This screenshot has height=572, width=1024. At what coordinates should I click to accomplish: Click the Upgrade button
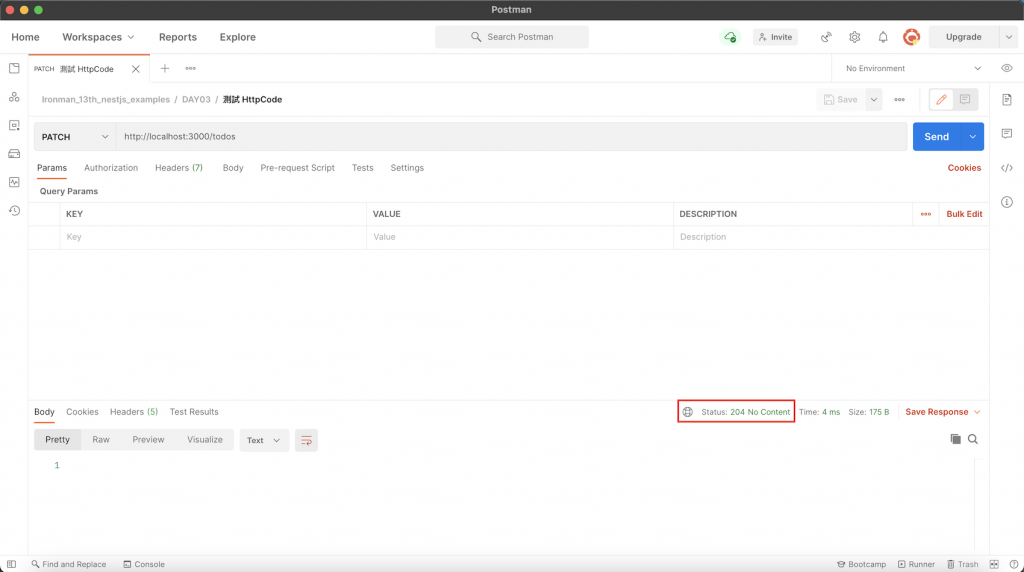click(964, 37)
